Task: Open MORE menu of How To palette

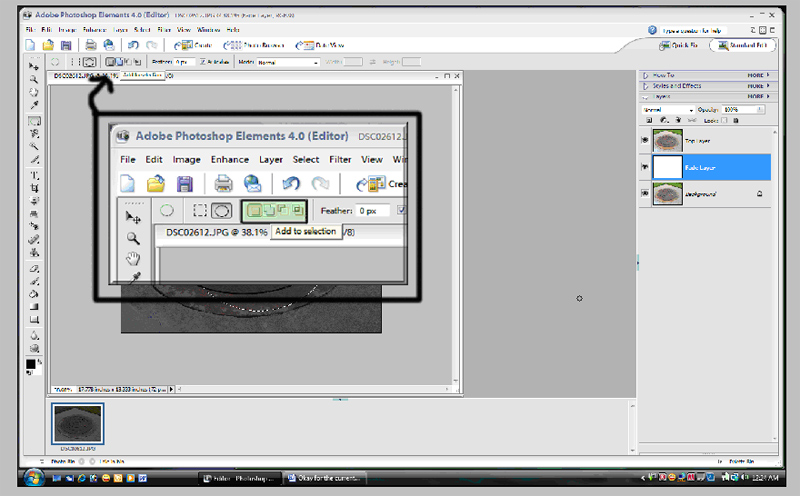Action: [758, 75]
